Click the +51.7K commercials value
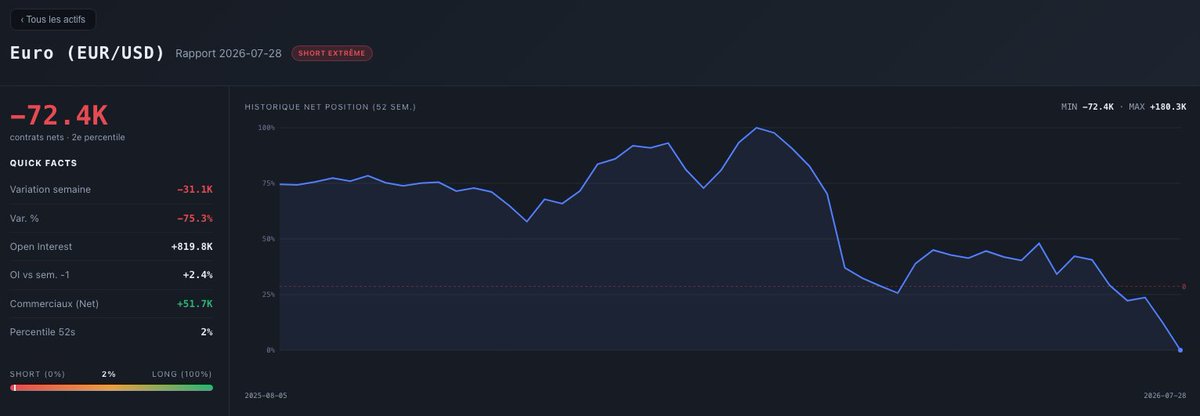The height and width of the screenshot is (416, 1200). [194, 303]
